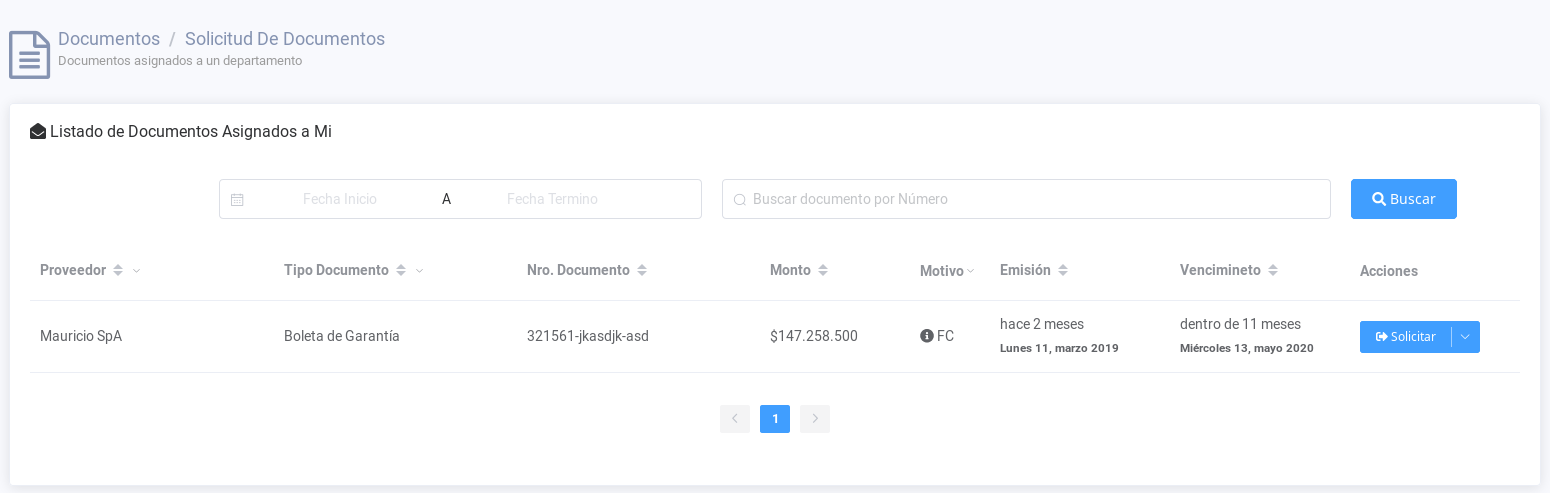Sort by Vencimineto column arrows
Viewport: 1550px width, 493px height.
(x=1273, y=271)
